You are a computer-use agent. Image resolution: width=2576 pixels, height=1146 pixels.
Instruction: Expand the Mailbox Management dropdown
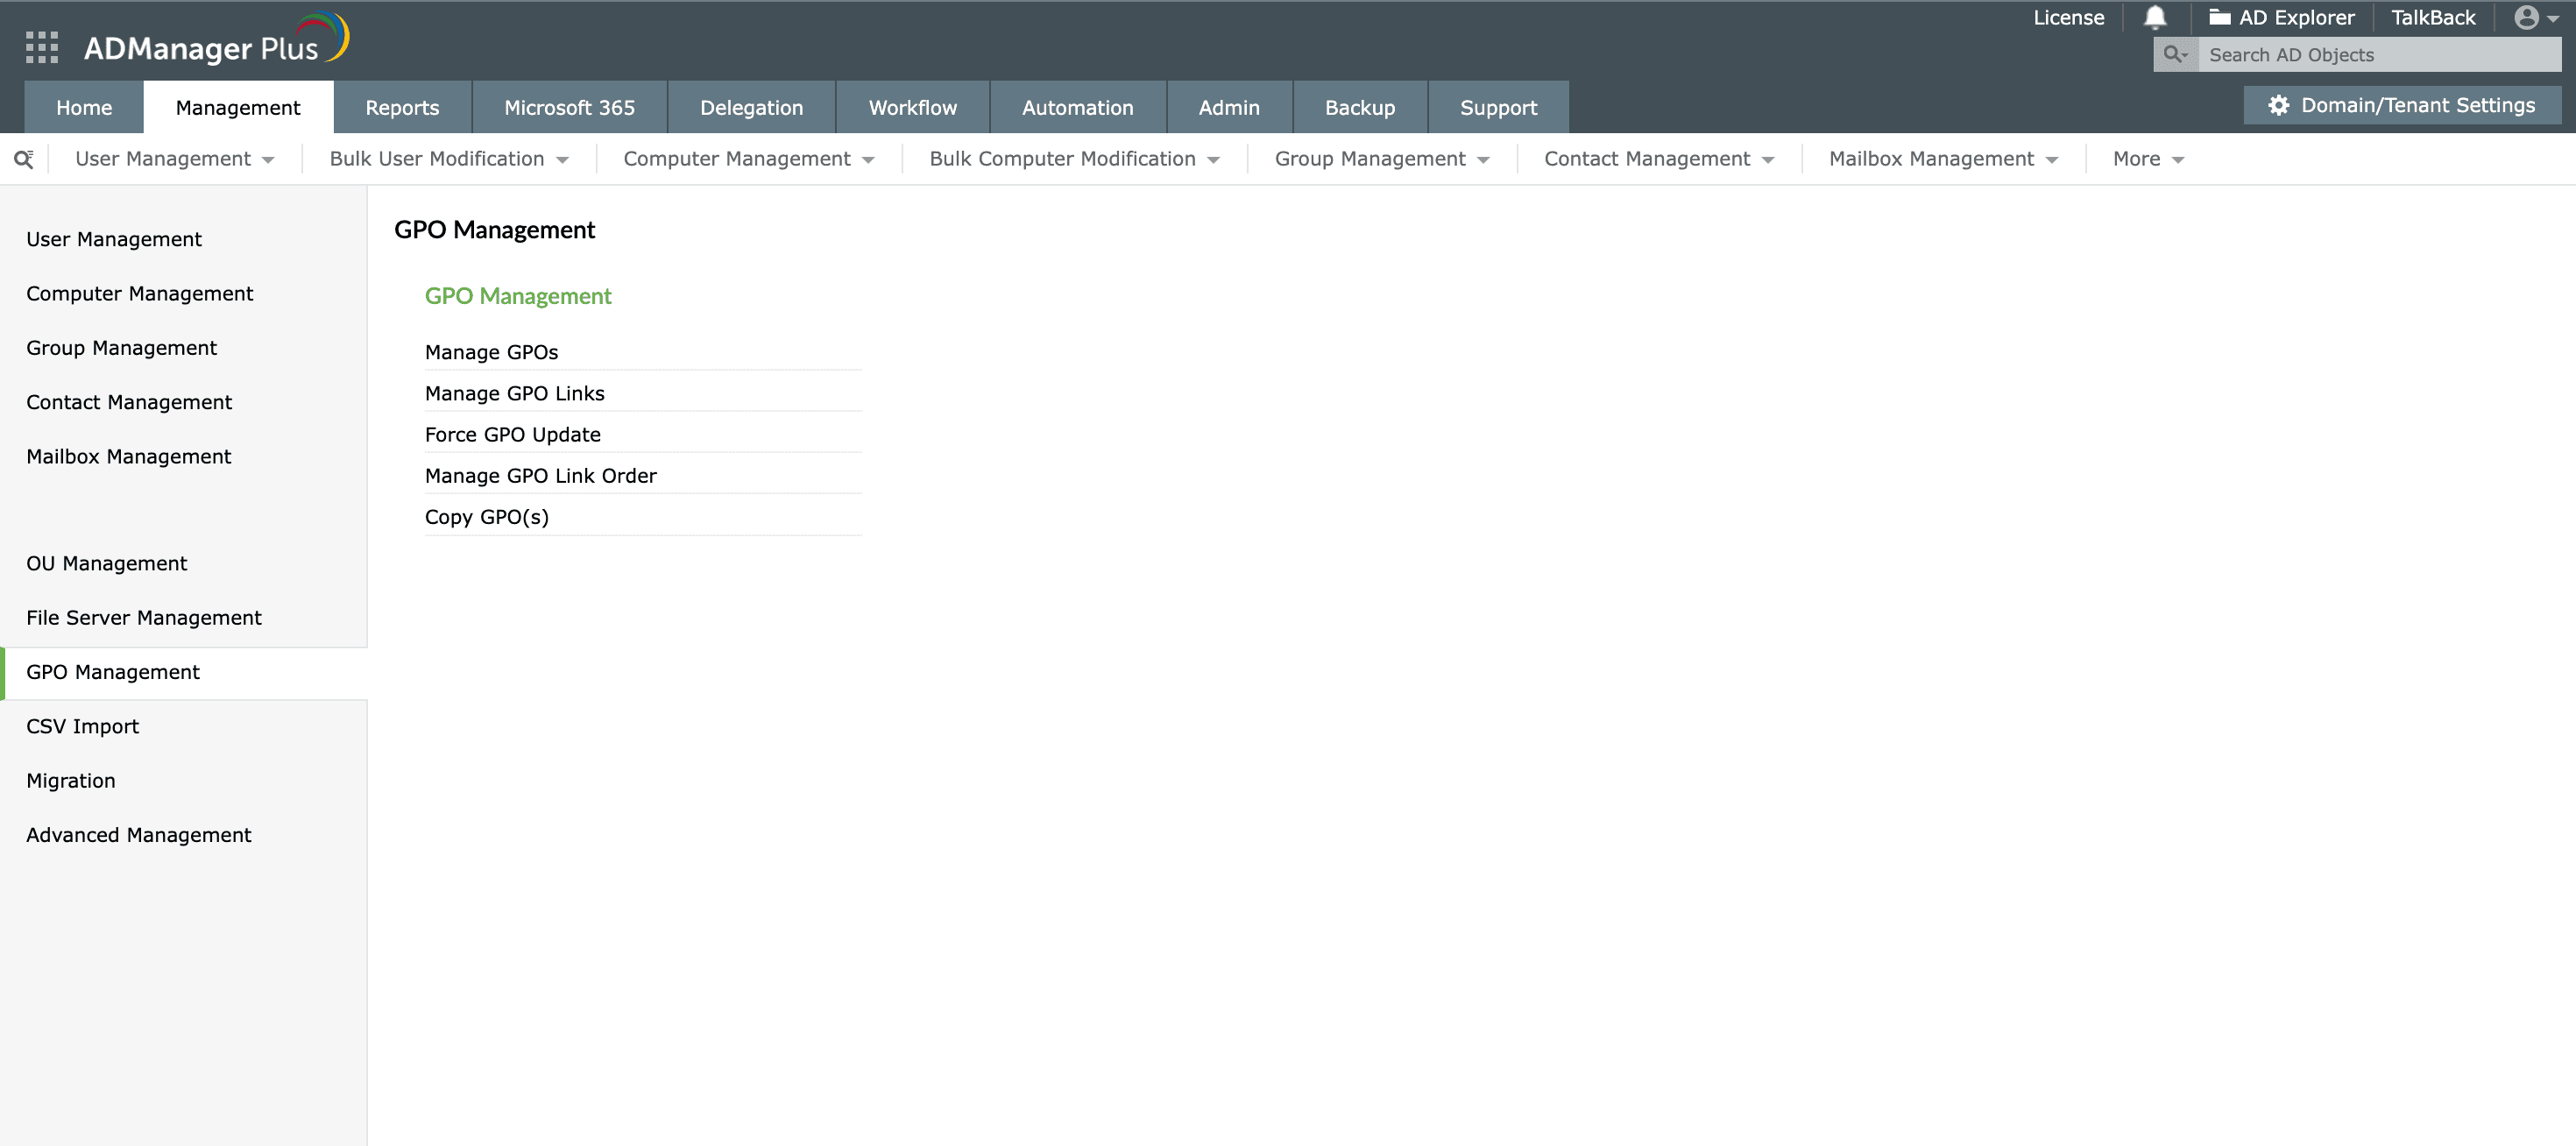(1942, 159)
